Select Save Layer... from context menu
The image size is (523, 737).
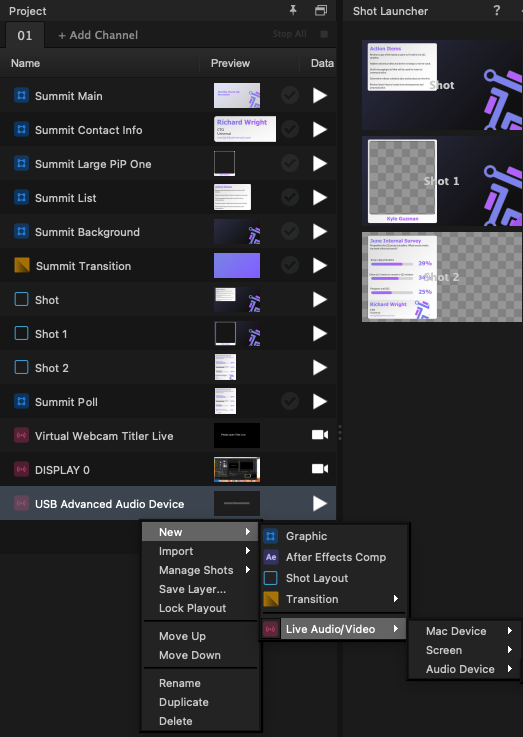(201, 589)
